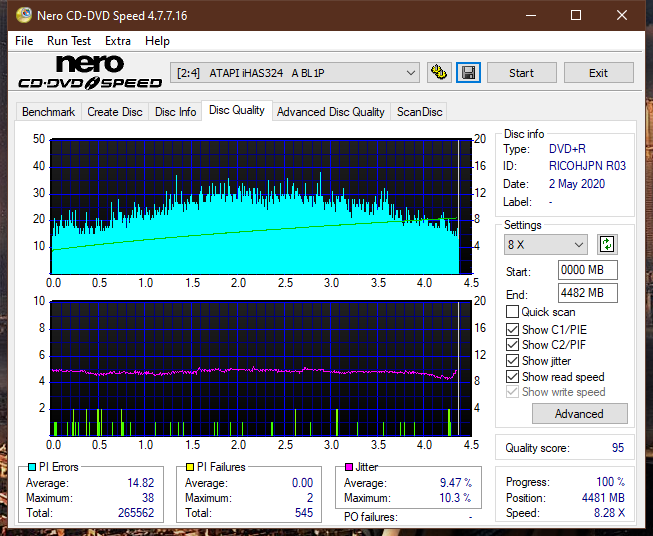653x536 pixels.
Task: Click the Start position 0000 MB field
Action: tap(588, 270)
